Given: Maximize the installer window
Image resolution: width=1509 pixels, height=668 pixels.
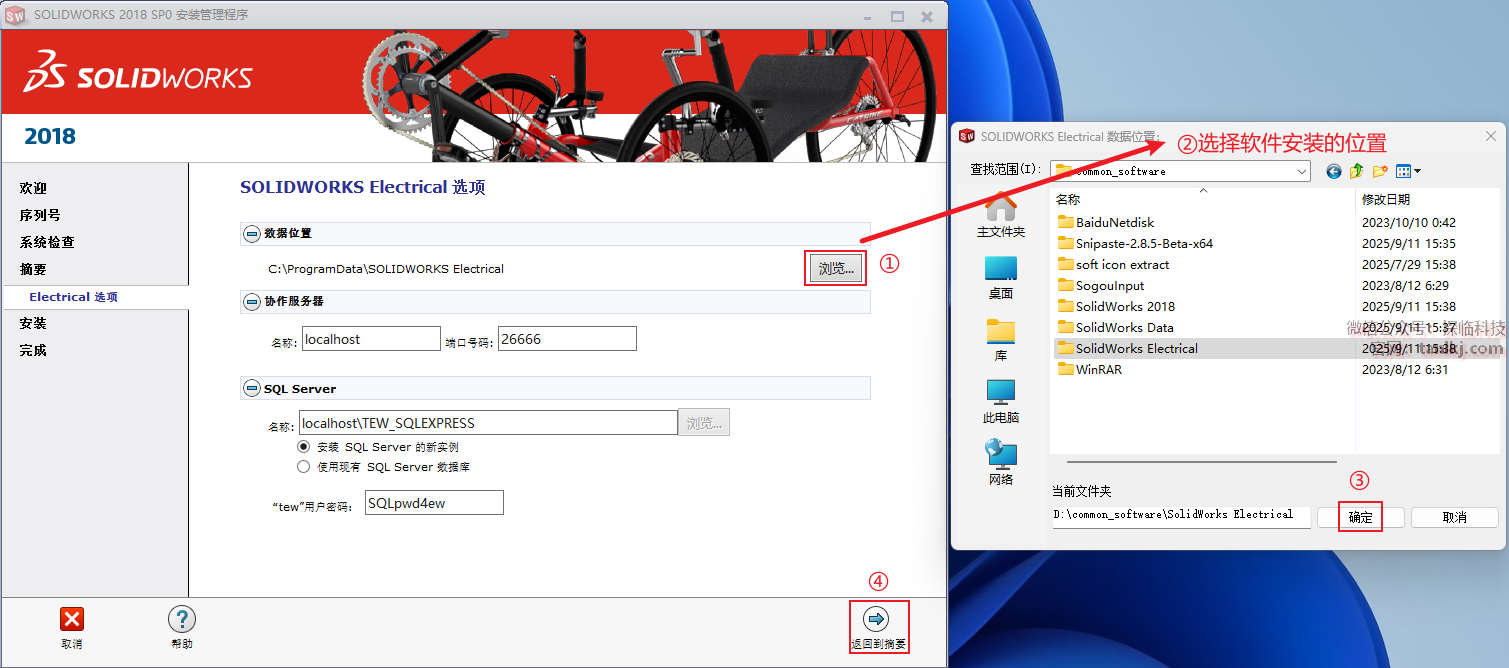Looking at the screenshot, I should (x=897, y=16).
